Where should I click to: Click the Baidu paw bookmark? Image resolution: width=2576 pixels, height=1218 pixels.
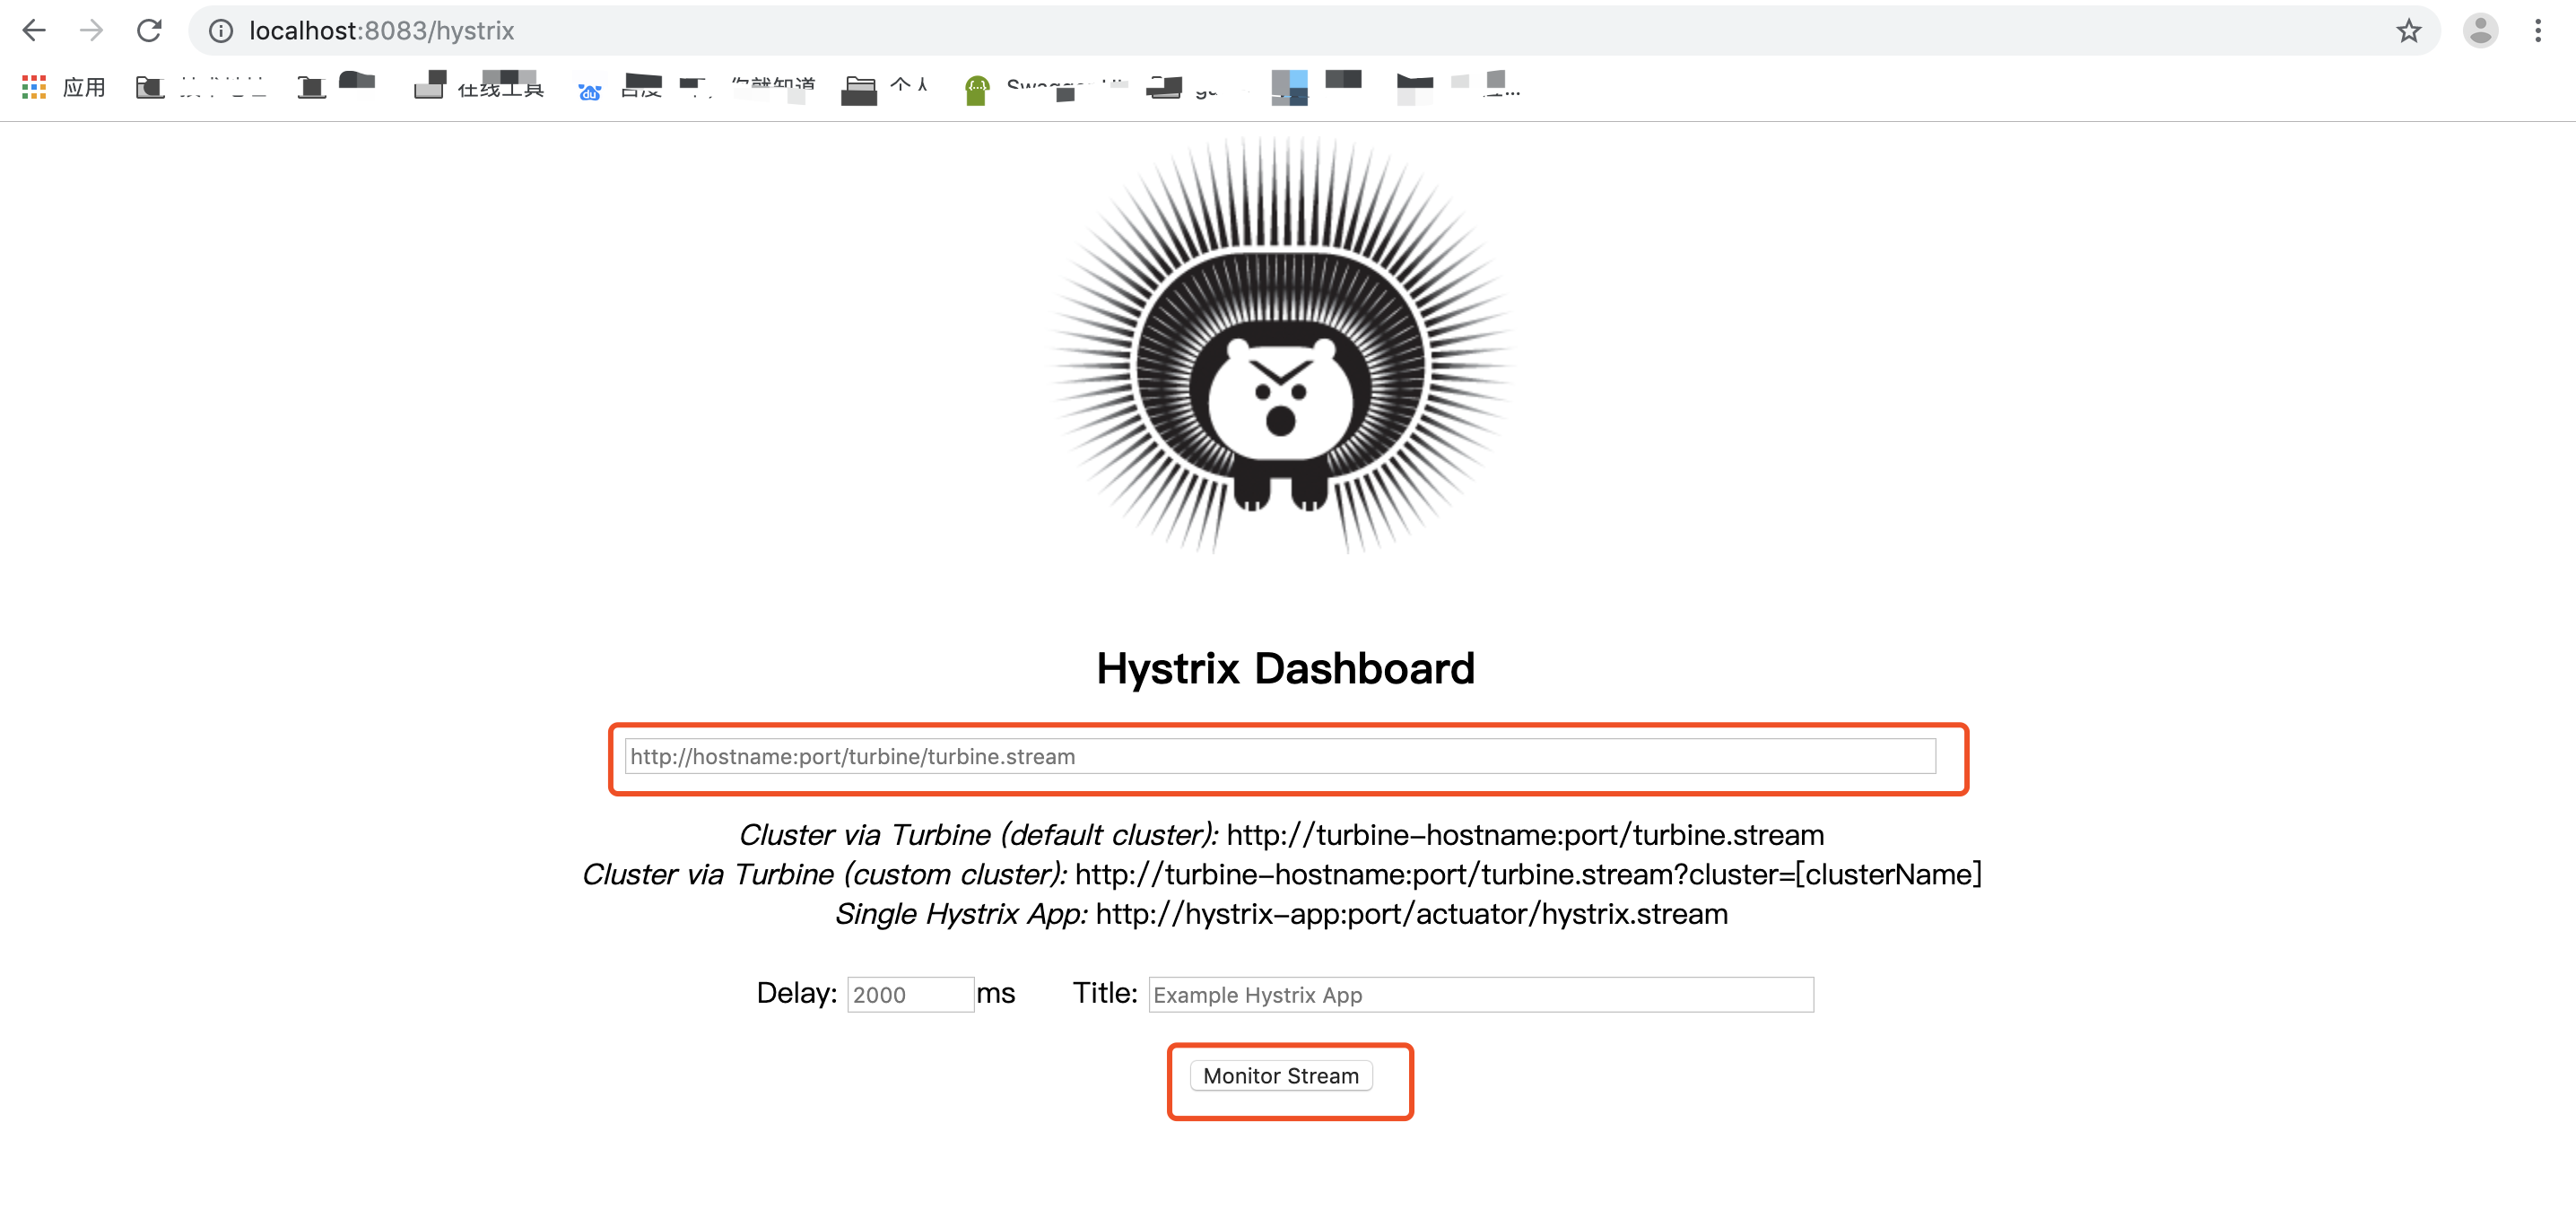tap(590, 91)
